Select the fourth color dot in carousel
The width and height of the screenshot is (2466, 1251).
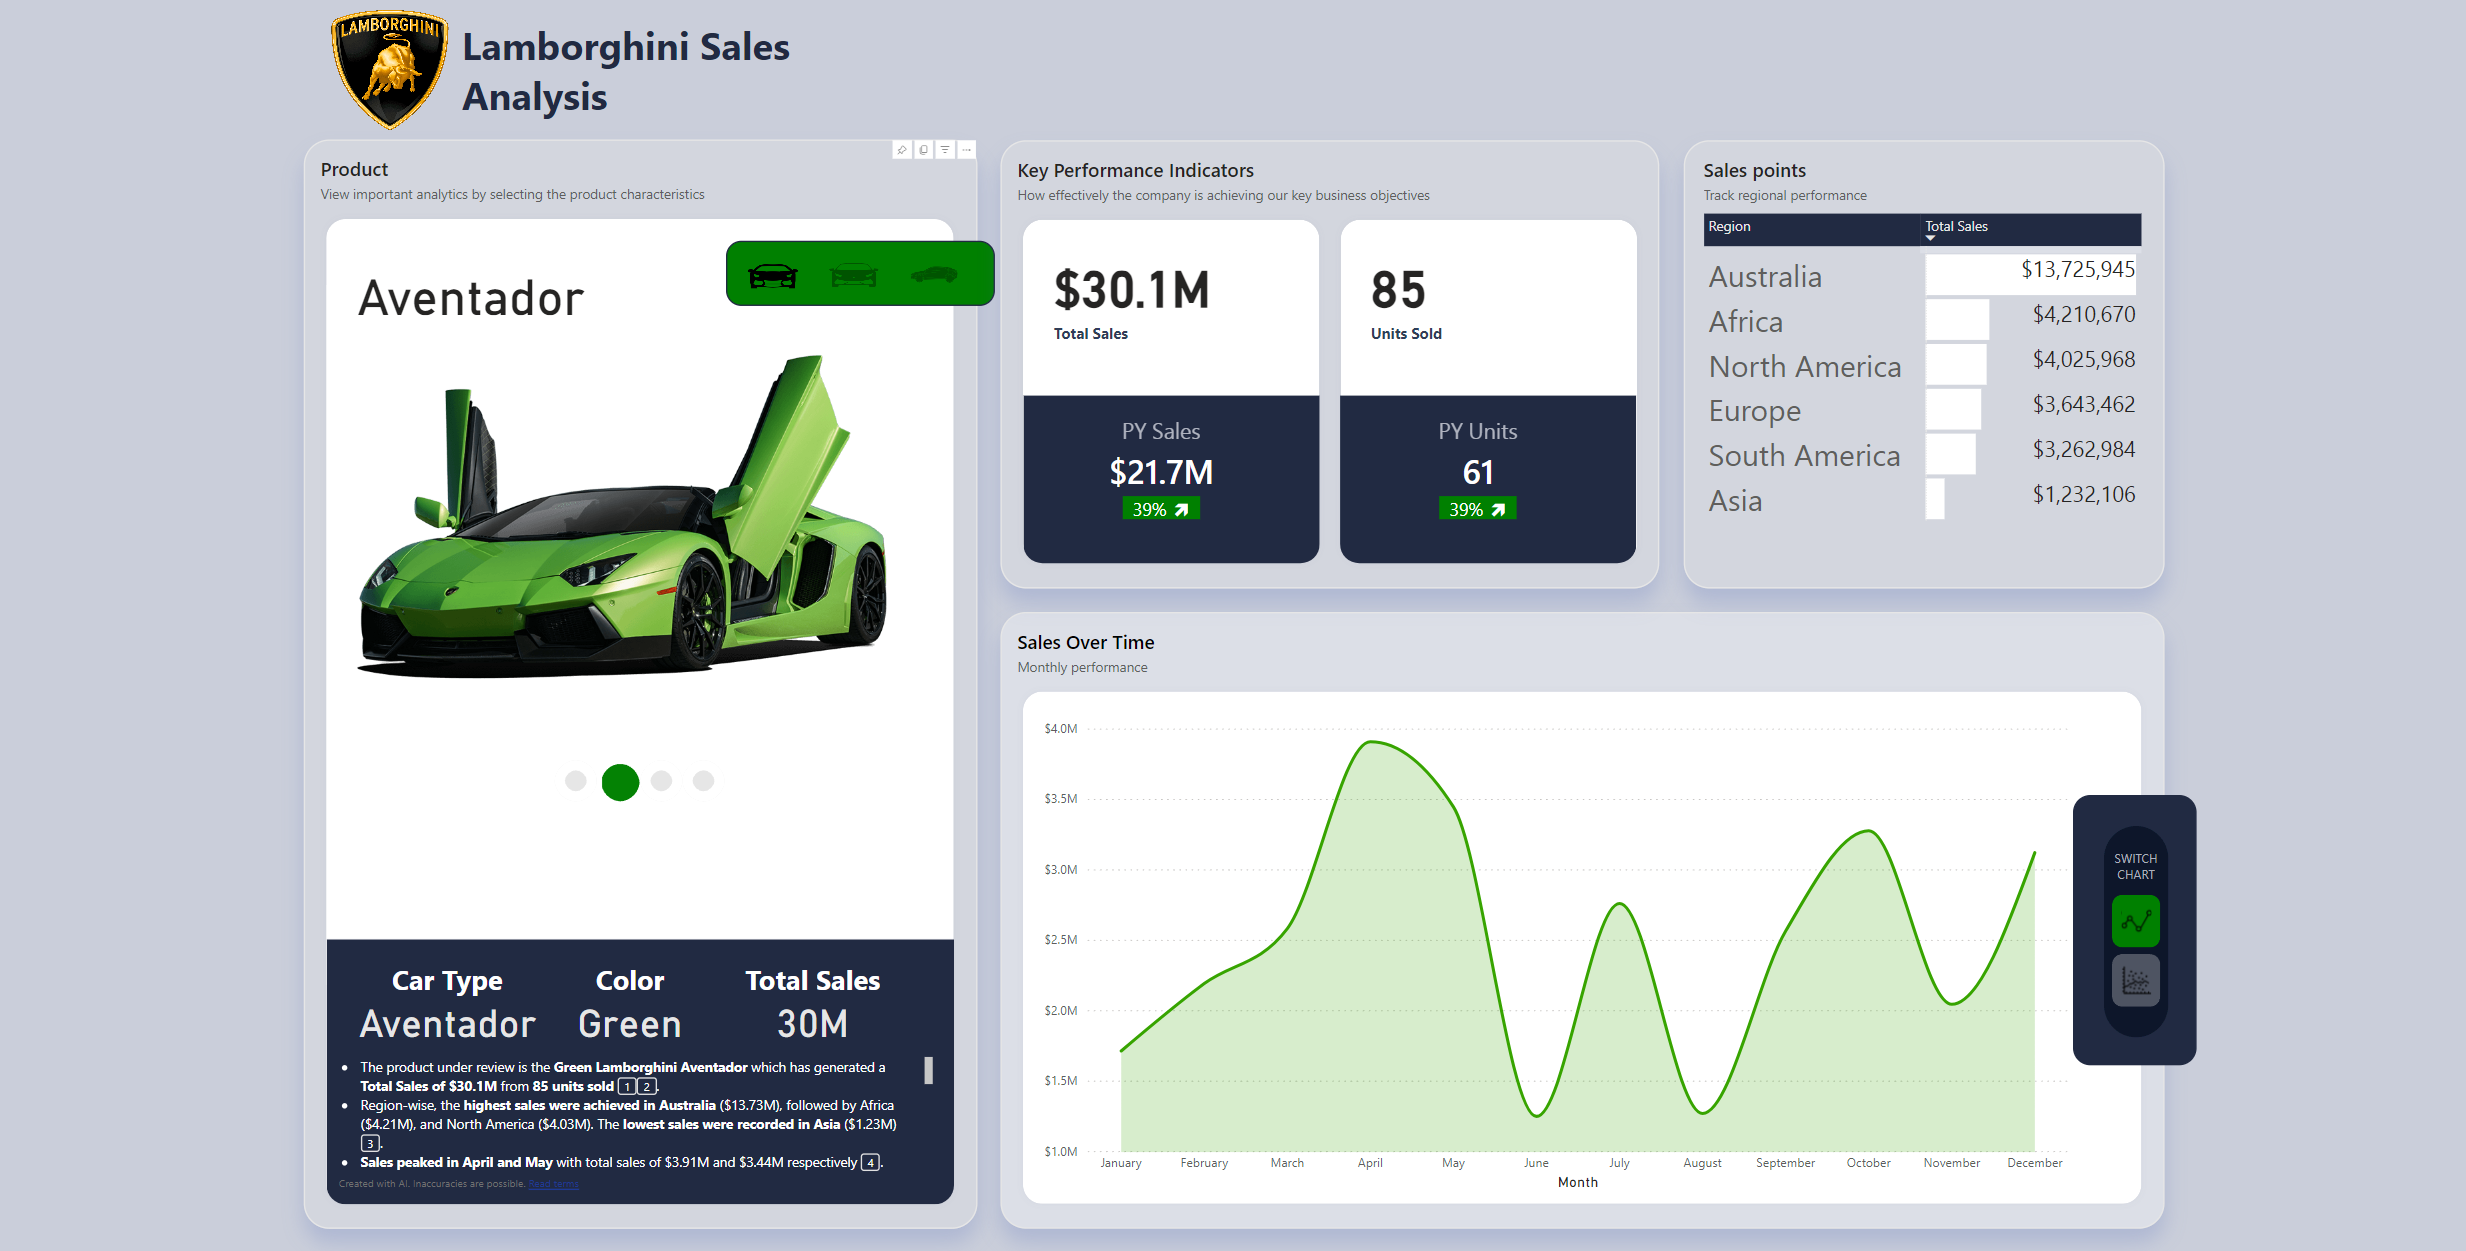[703, 781]
